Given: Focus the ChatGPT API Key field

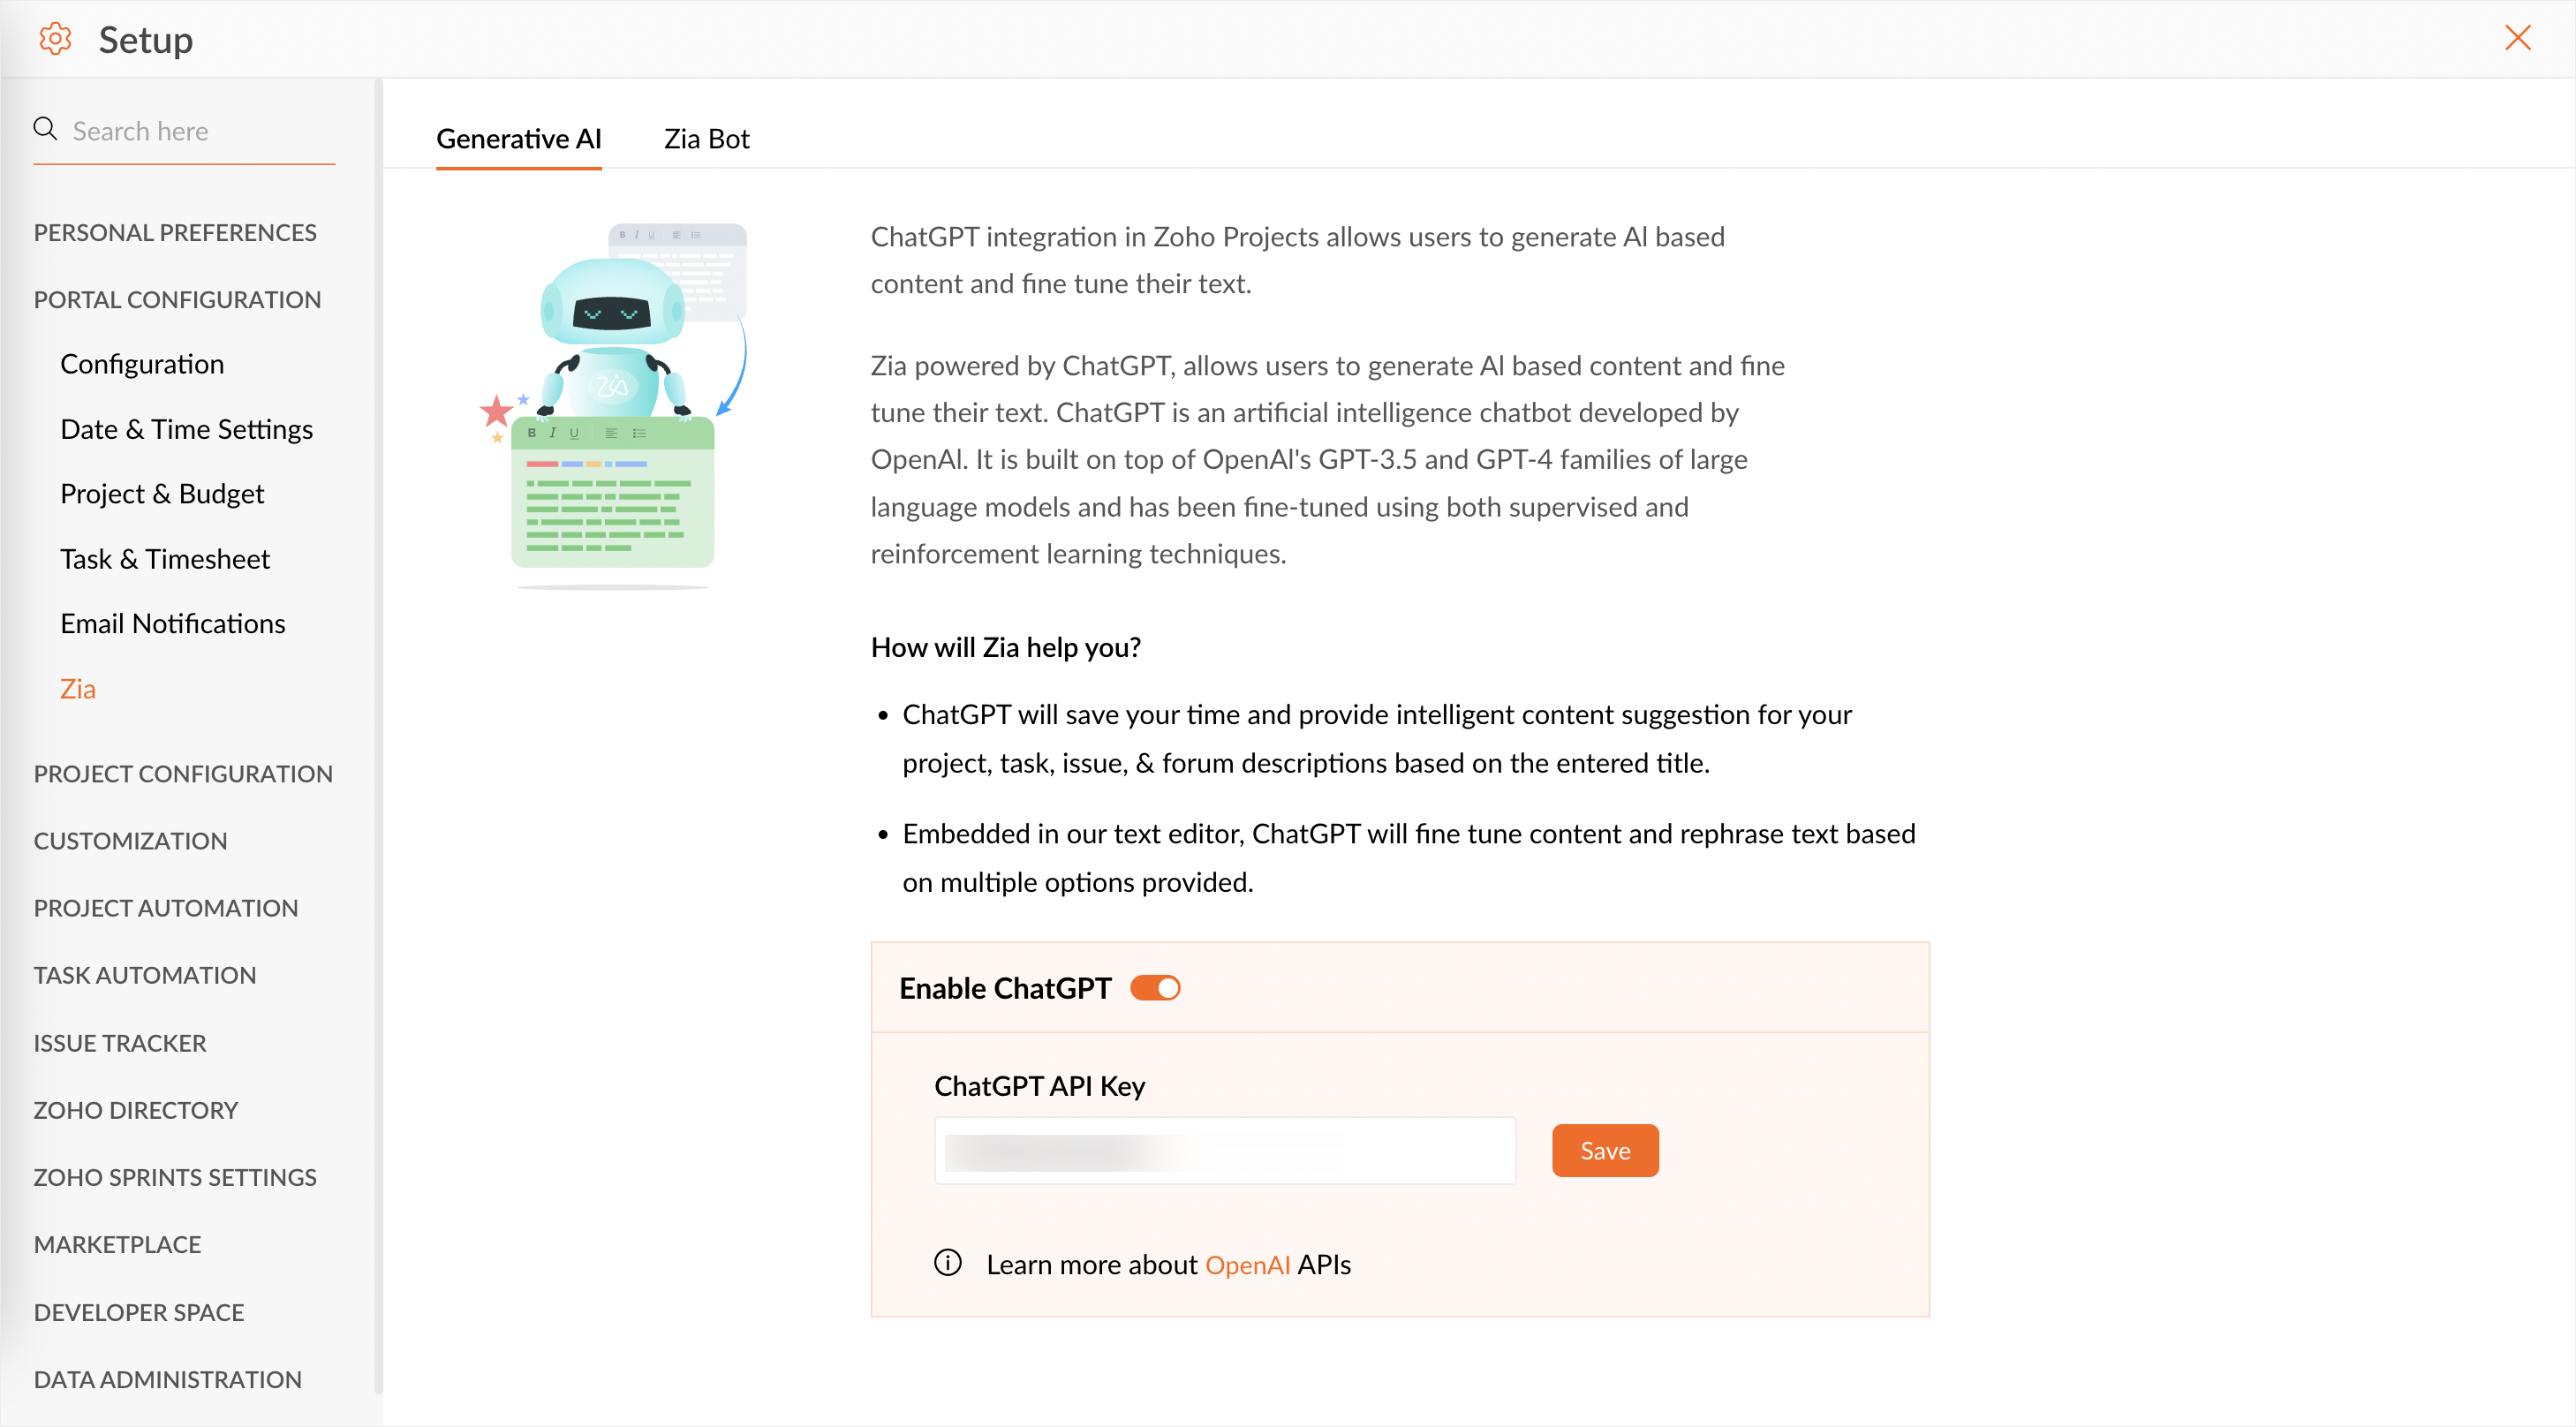Looking at the screenshot, I should (1224, 1151).
